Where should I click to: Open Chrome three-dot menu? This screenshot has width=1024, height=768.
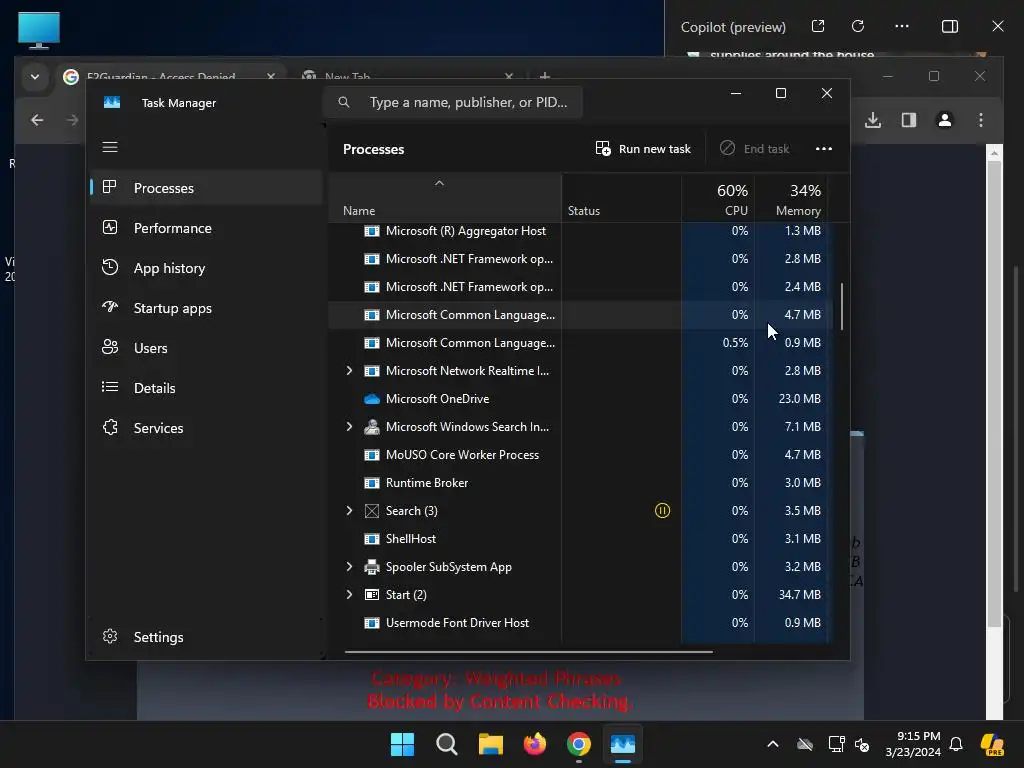[x=981, y=120]
